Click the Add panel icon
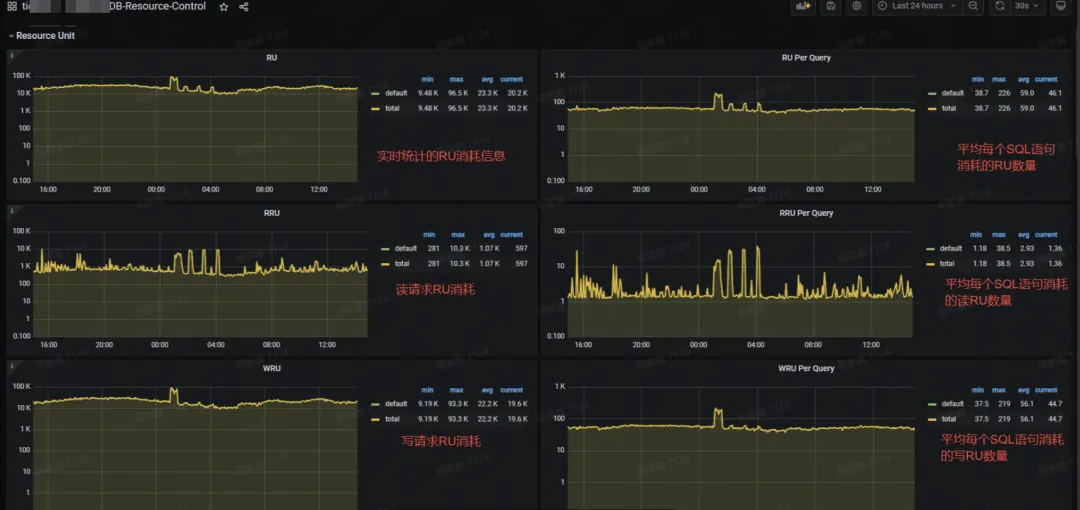The width and height of the screenshot is (1080, 510). (803, 6)
